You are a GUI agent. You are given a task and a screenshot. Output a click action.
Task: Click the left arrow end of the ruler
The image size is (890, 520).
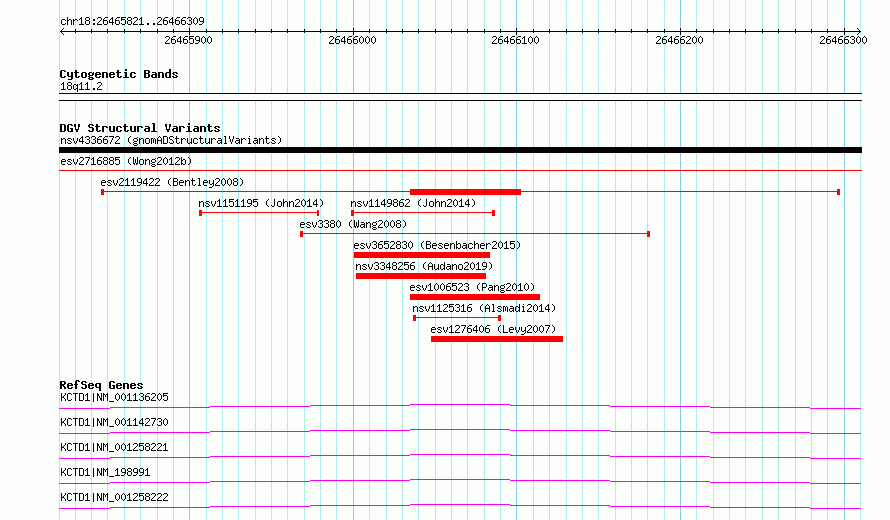pyautogui.click(x=62, y=32)
